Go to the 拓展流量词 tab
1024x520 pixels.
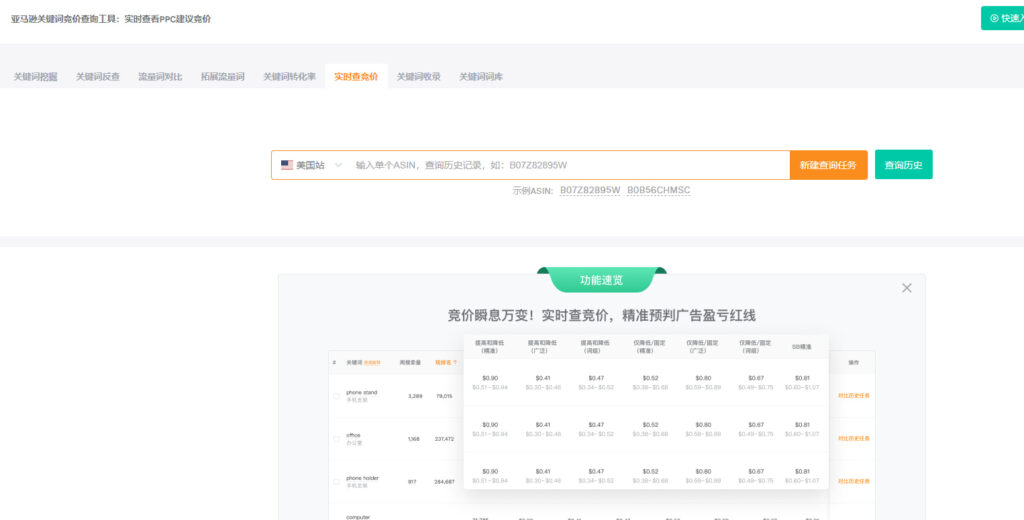[x=223, y=76]
